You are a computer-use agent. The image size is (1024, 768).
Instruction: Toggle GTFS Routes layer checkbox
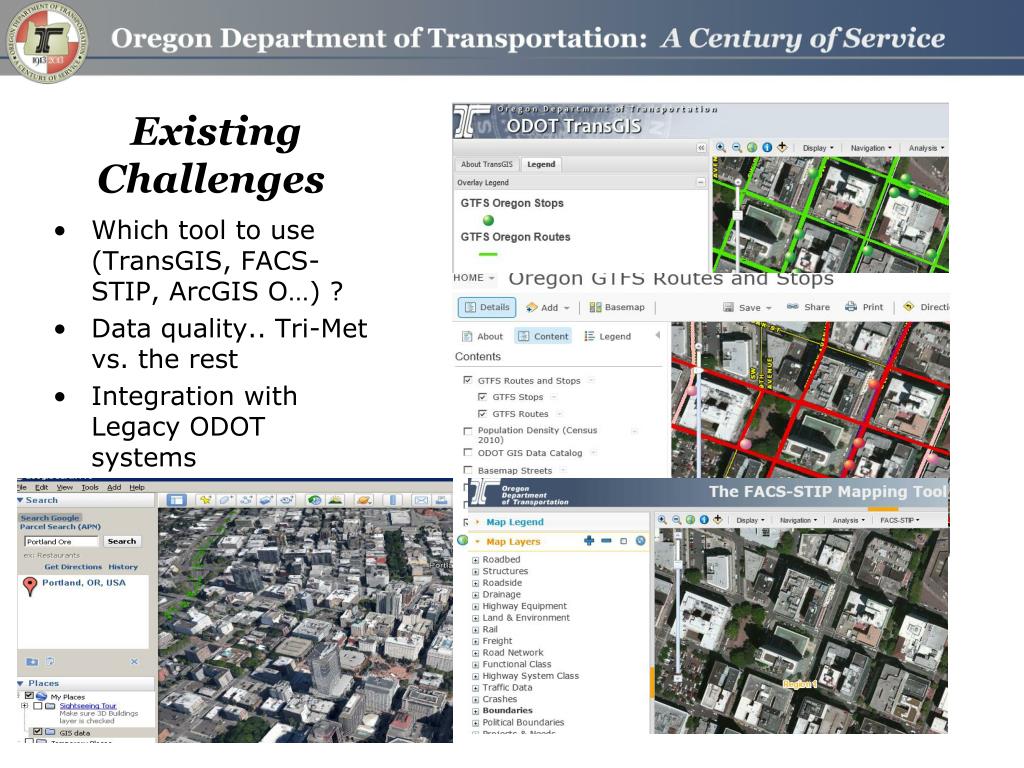482,413
